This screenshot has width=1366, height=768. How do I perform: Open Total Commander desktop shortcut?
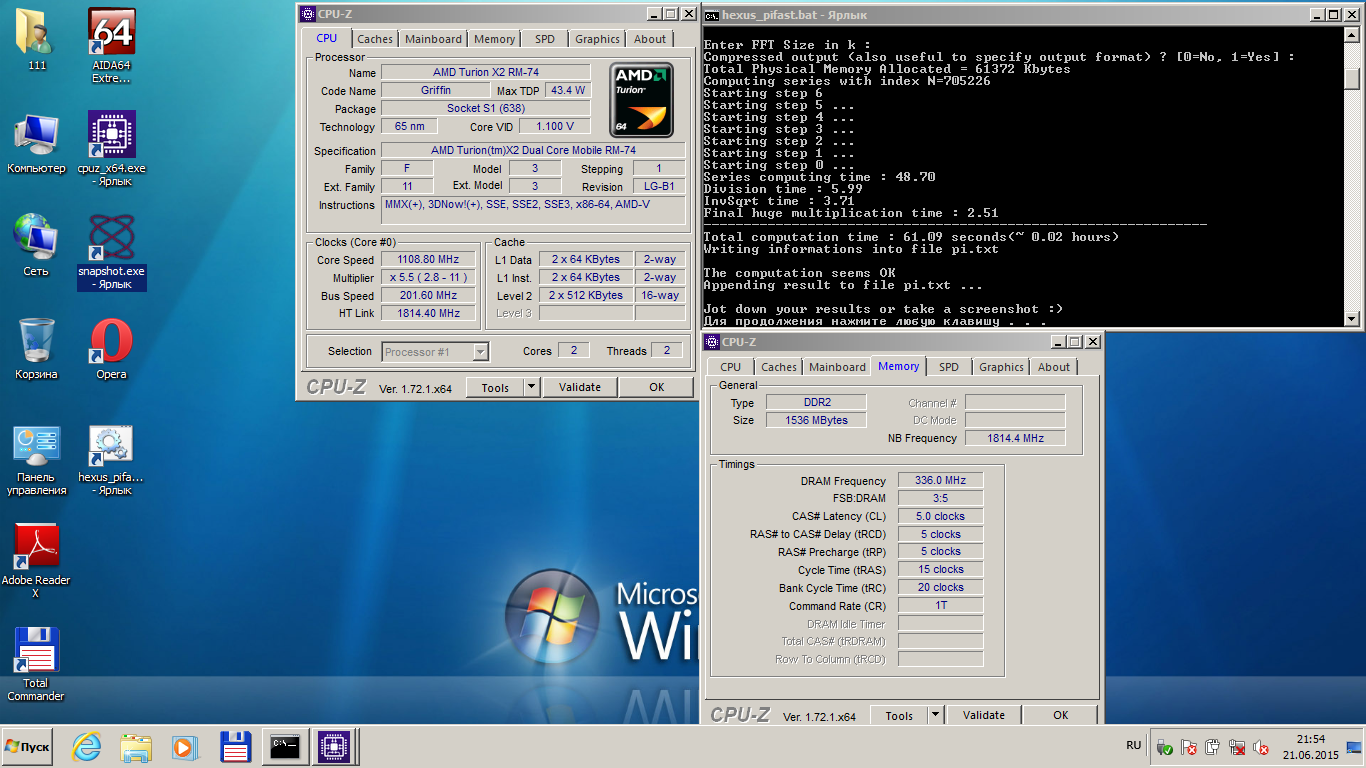37,664
